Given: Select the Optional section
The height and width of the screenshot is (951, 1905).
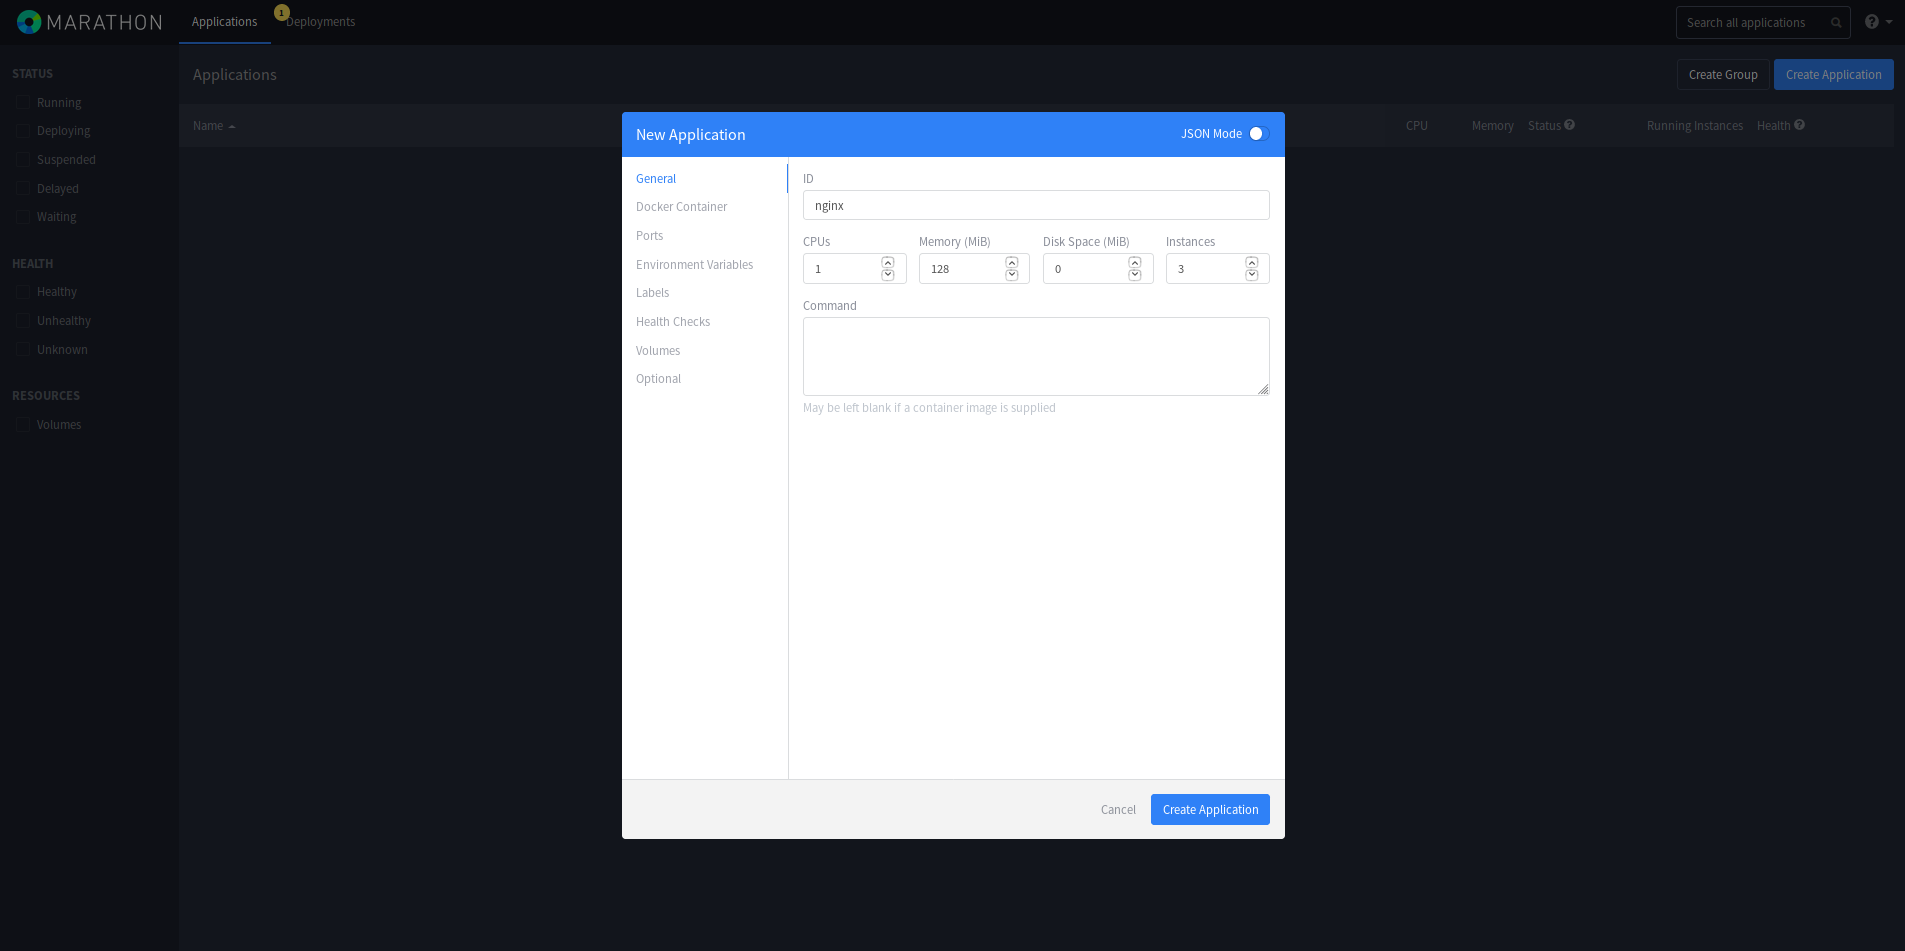Looking at the screenshot, I should pyautogui.click(x=659, y=379).
